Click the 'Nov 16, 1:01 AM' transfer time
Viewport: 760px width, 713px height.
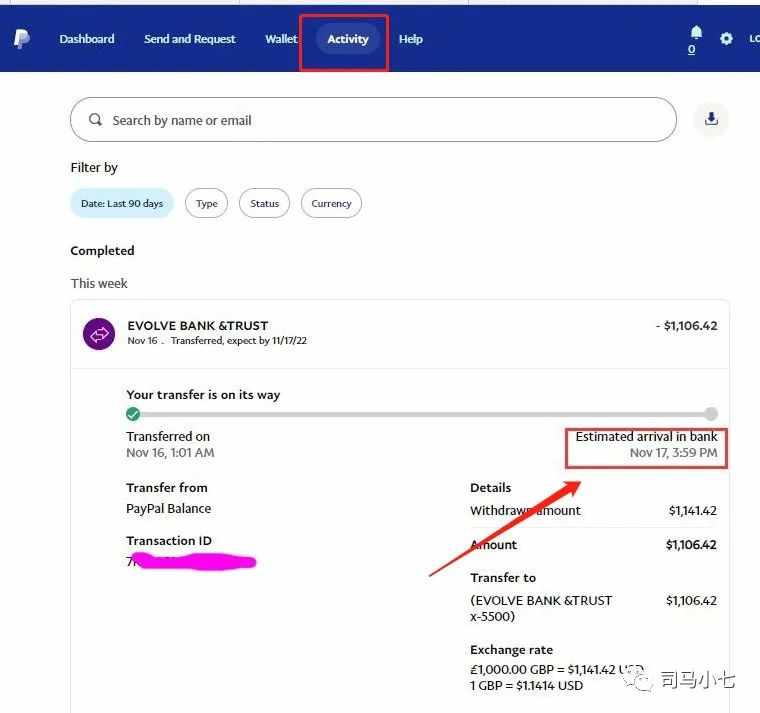(170, 453)
